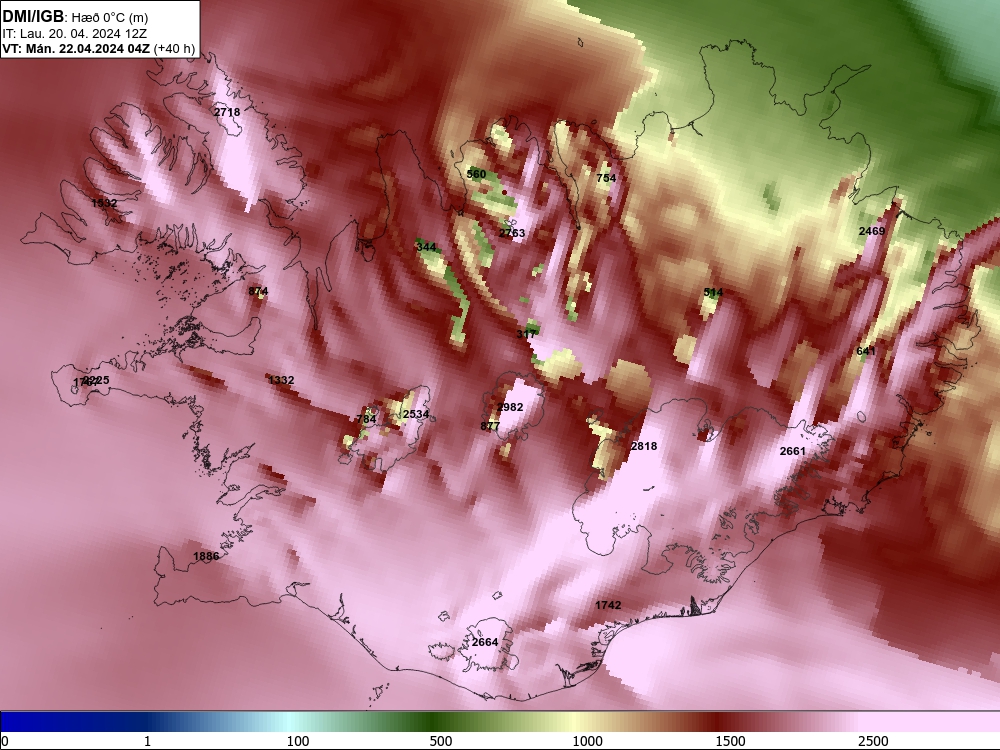Click the "Hæð 0°C (m)" header label

coord(108,17)
